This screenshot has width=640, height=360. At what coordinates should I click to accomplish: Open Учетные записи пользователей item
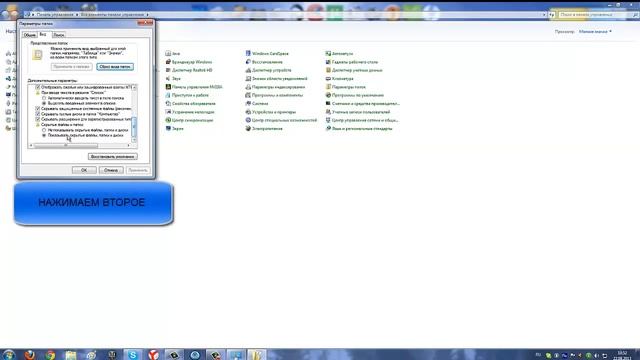[x=358, y=112]
